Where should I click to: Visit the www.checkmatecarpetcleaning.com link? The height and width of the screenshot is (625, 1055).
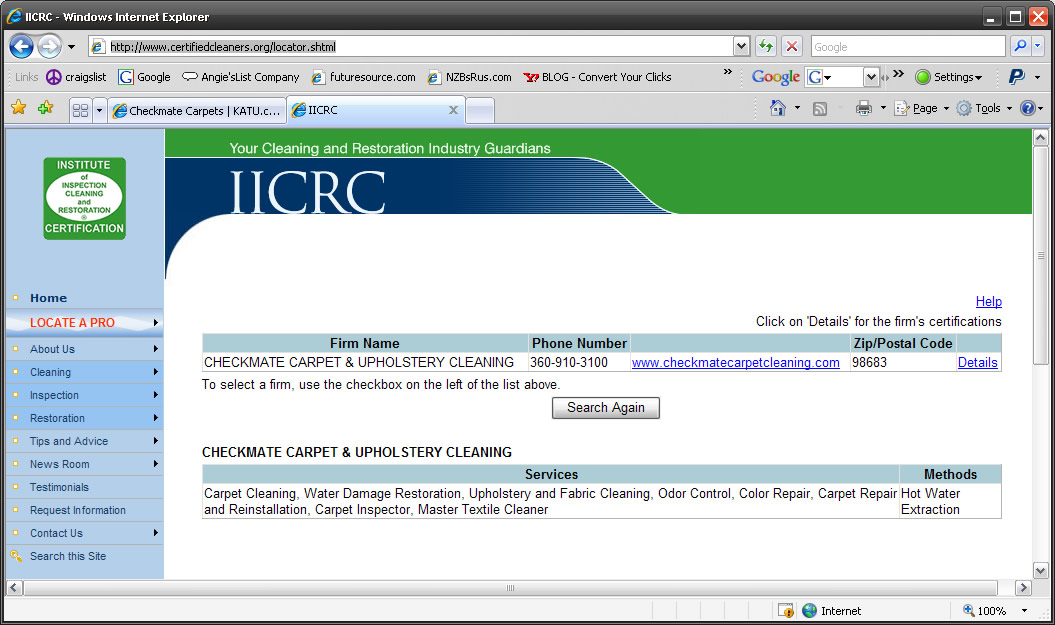tap(735, 363)
